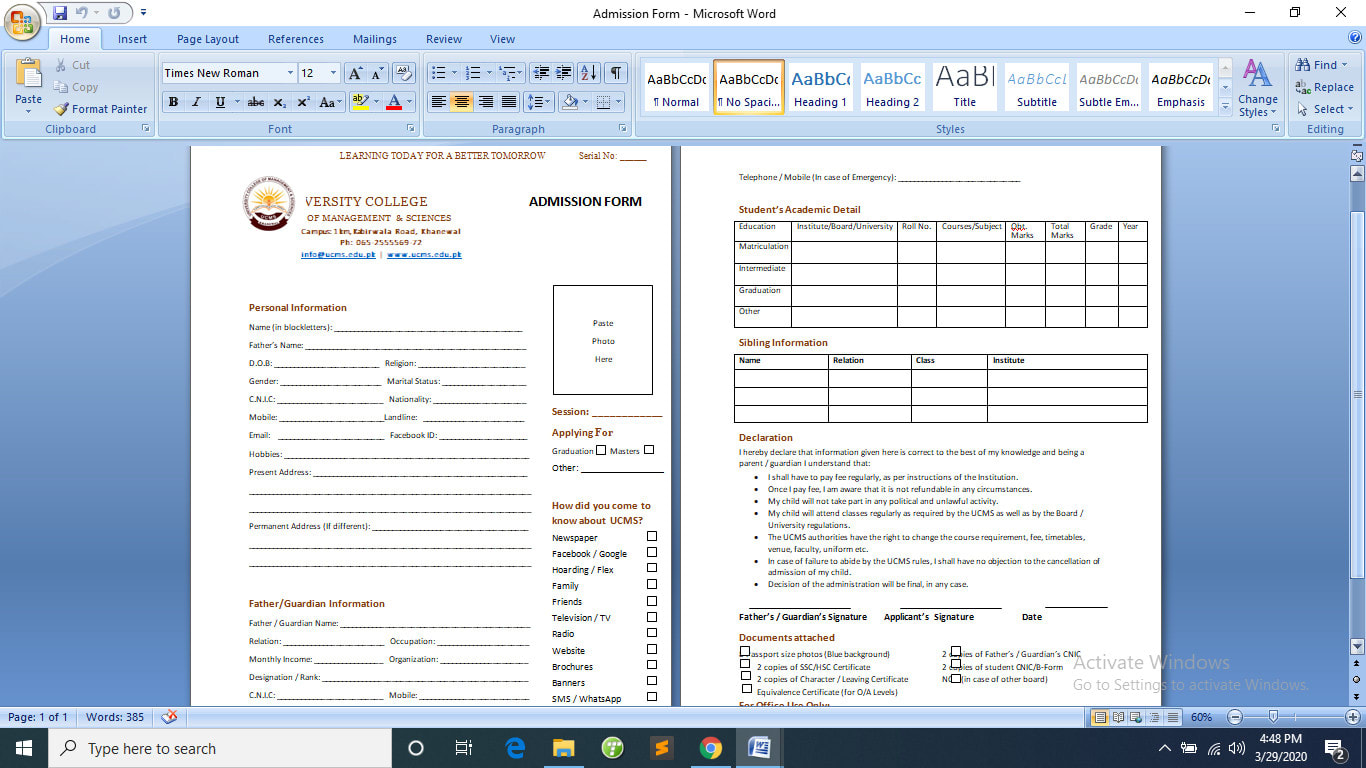Screen dimensions: 1366x768
Task: Open the View tab
Action: click(503, 39)
